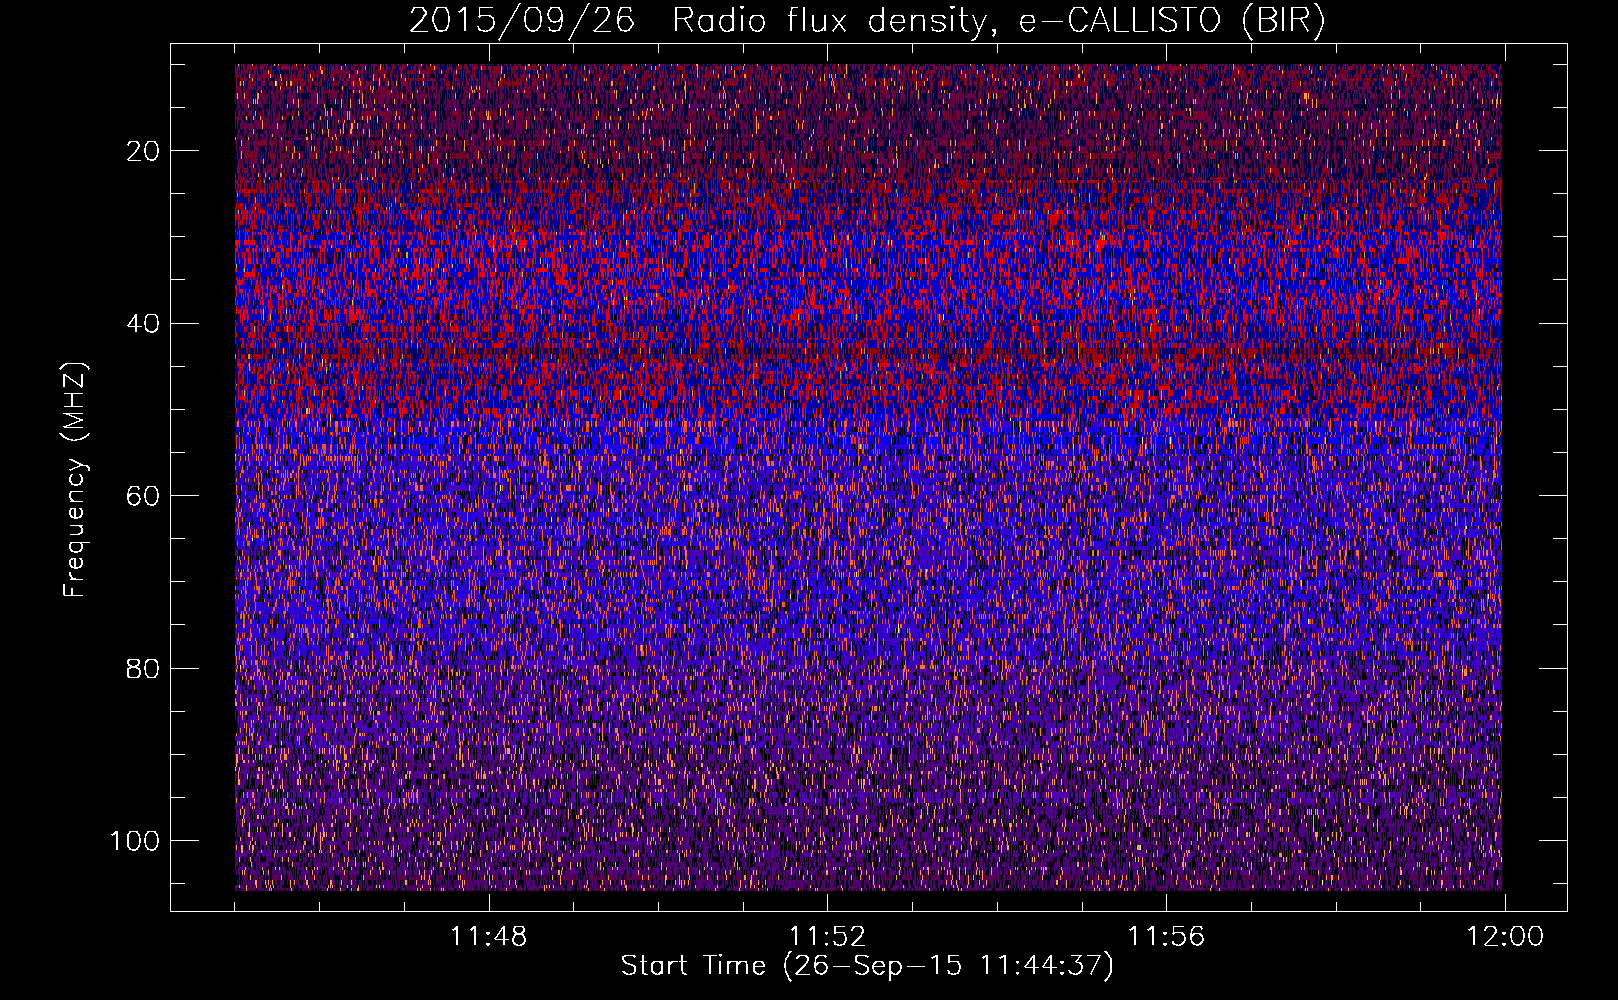Click the 'Start Time (26-Sep-15 11:44:37)' label
This screenshot has height=1000, width=1618.
[867, 966]
